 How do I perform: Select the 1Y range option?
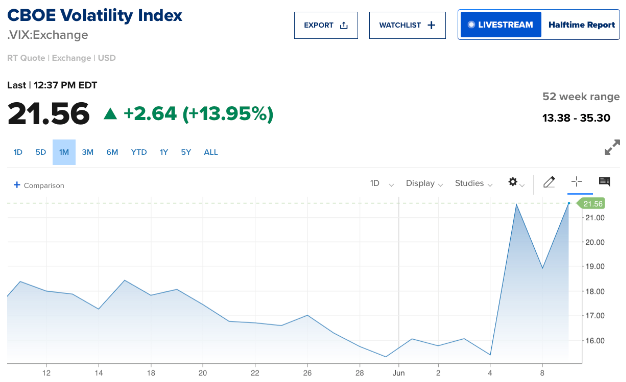coord(164,152)
